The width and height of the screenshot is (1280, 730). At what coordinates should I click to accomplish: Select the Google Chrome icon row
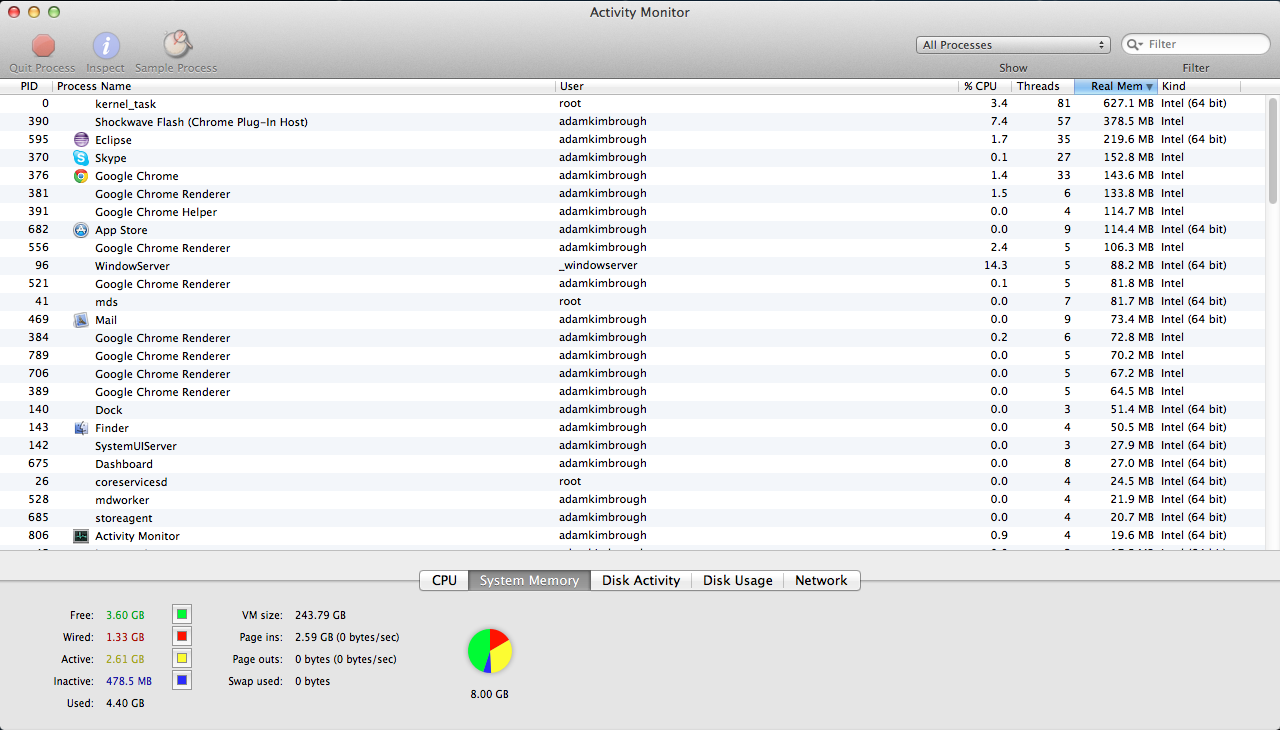tap(640, 176)
